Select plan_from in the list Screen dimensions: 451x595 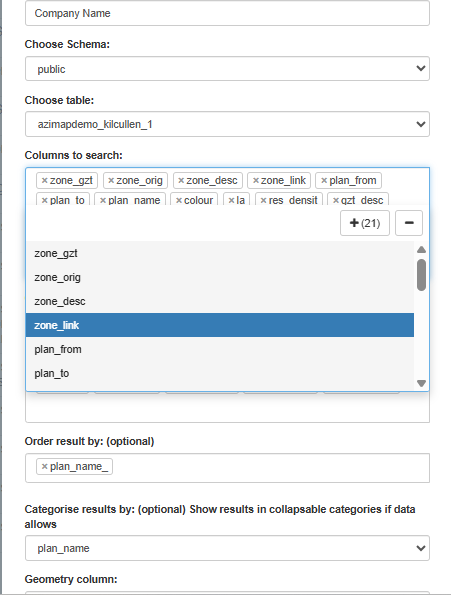220,349
